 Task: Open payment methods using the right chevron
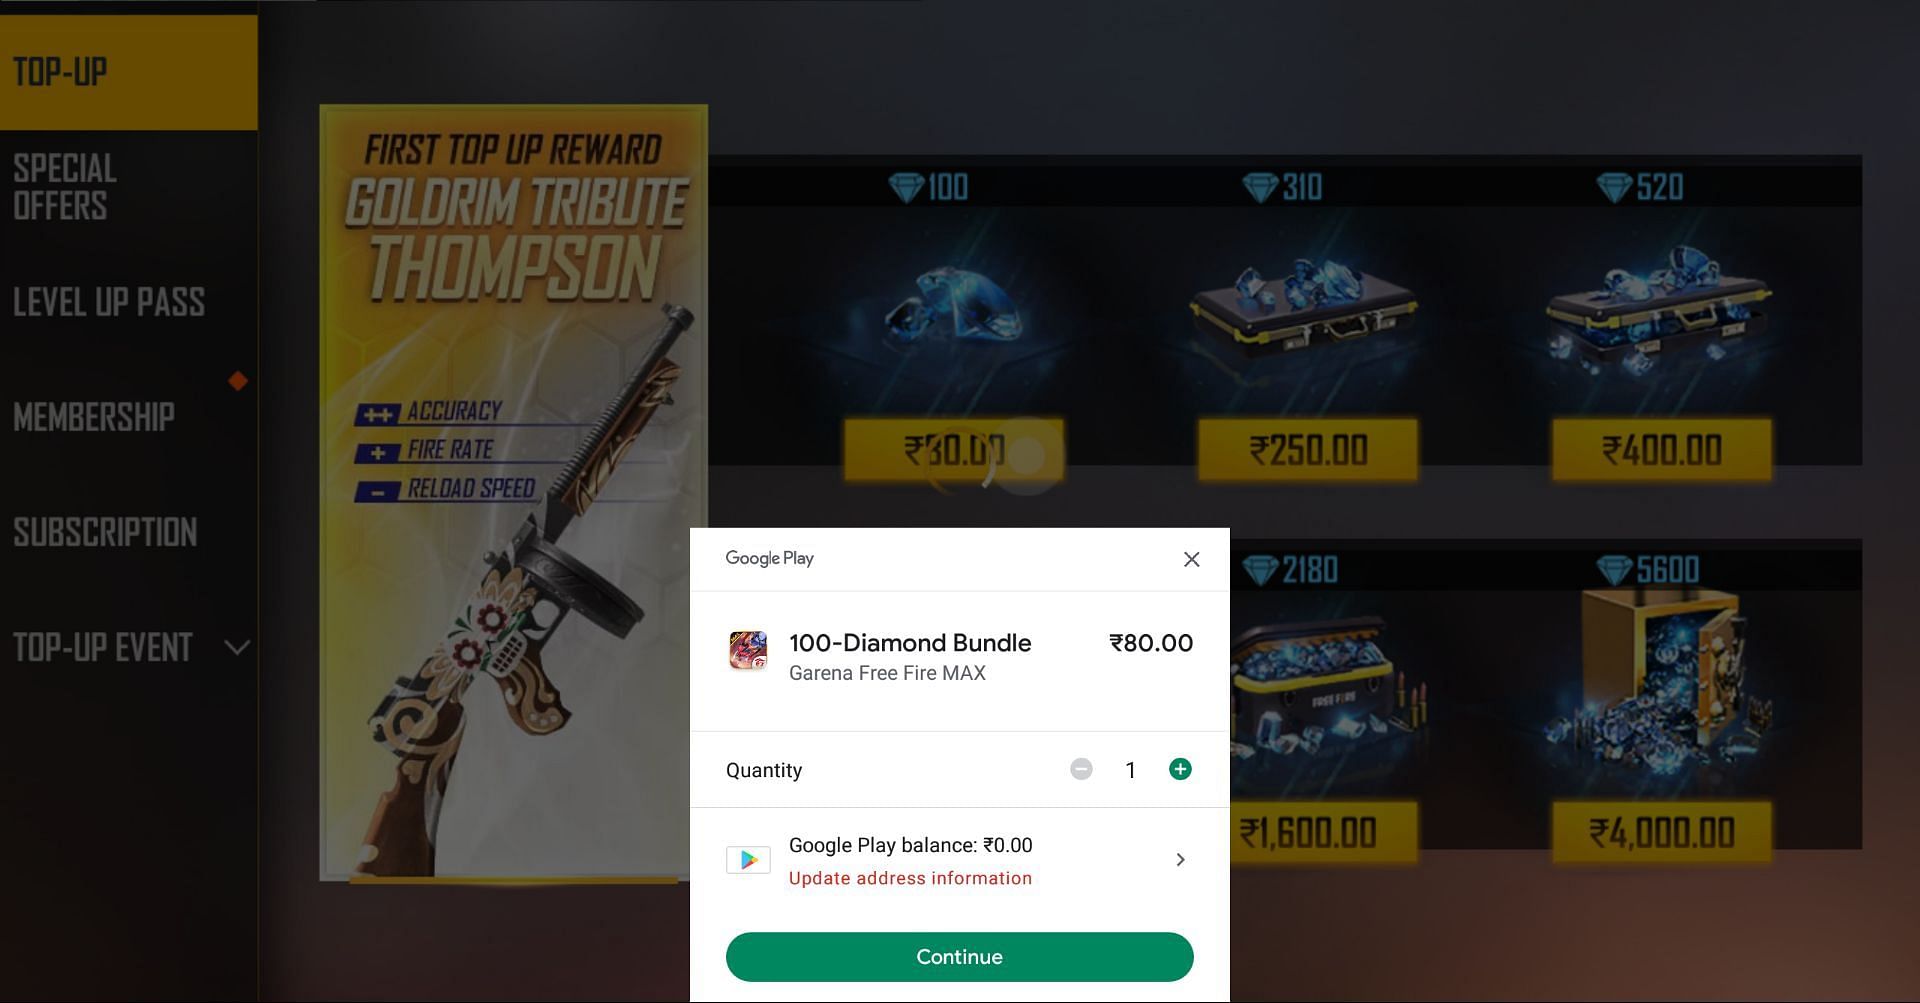point(1181,860)
